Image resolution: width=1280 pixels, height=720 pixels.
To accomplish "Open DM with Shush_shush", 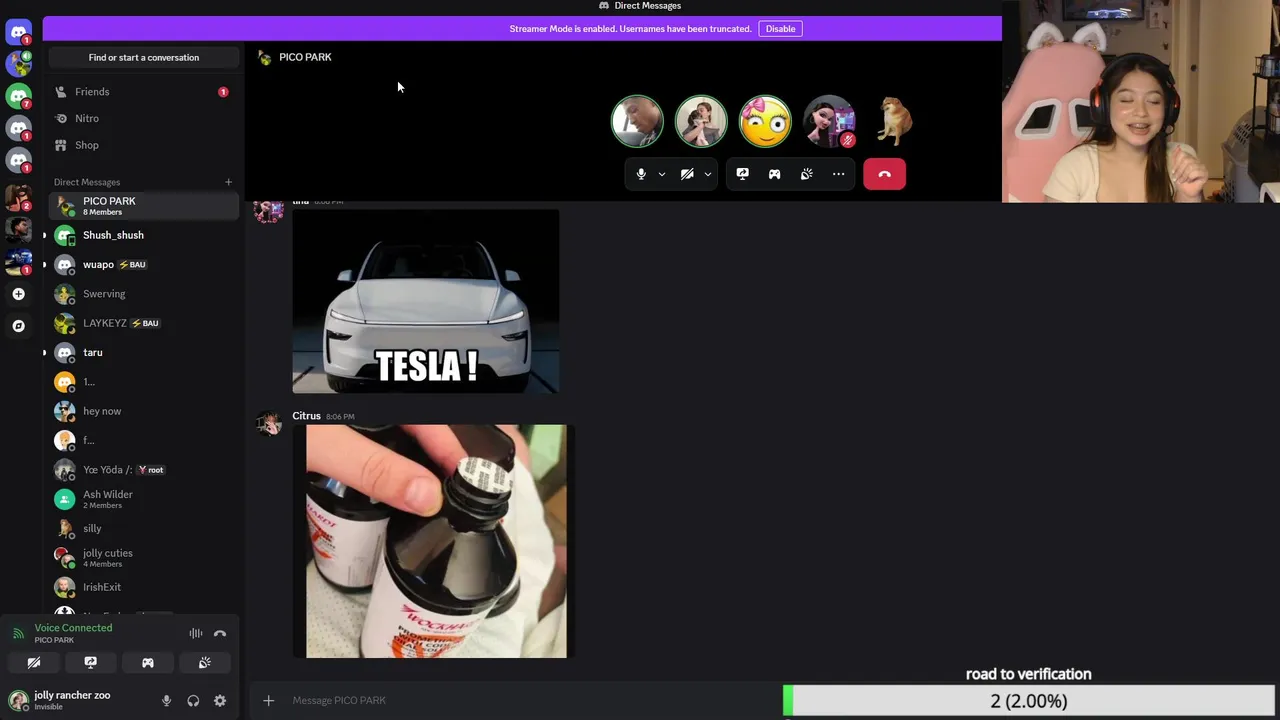I will point(143,235).
